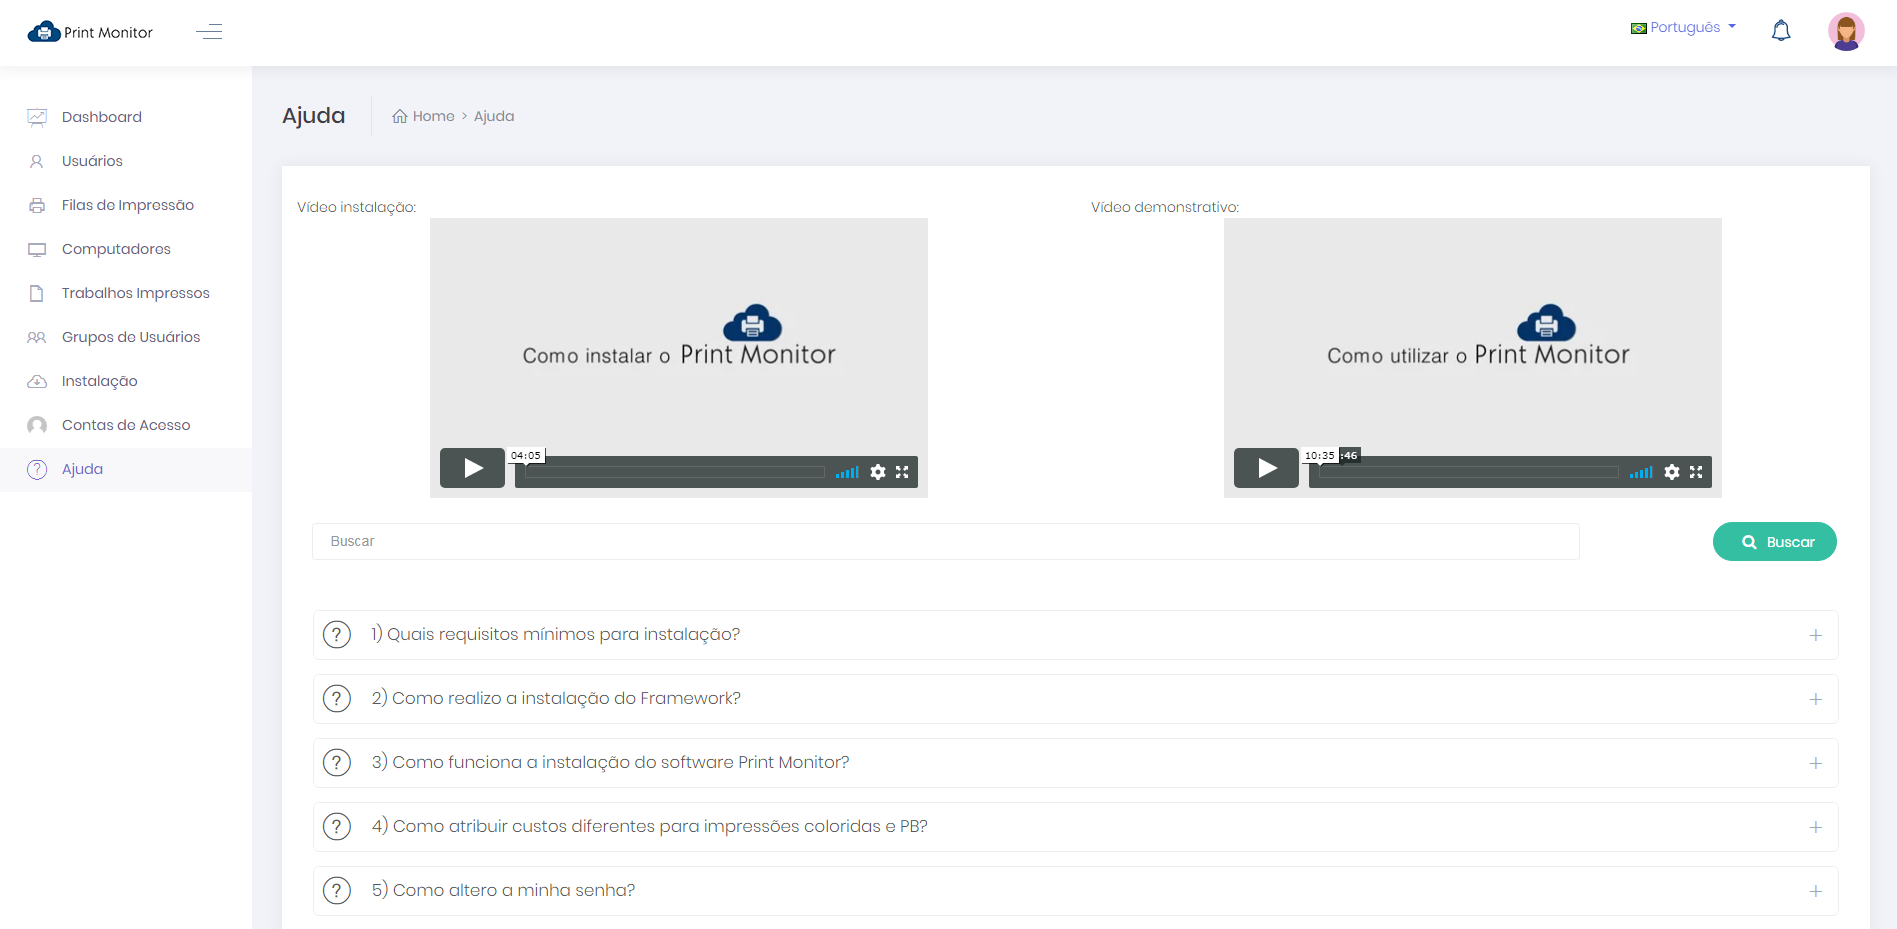Adjust volume on the demonstration video
Image resolution: width=1897 pixels, height=929 pixels.
[1641, 472]
